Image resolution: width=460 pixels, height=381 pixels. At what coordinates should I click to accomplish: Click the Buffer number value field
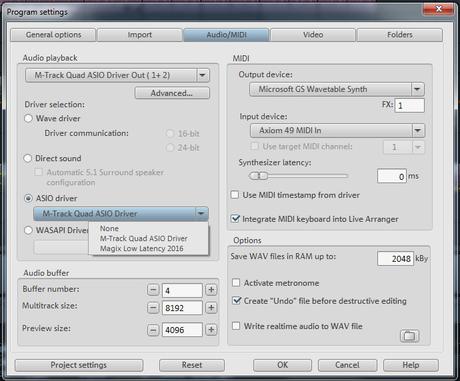point(182,290)
